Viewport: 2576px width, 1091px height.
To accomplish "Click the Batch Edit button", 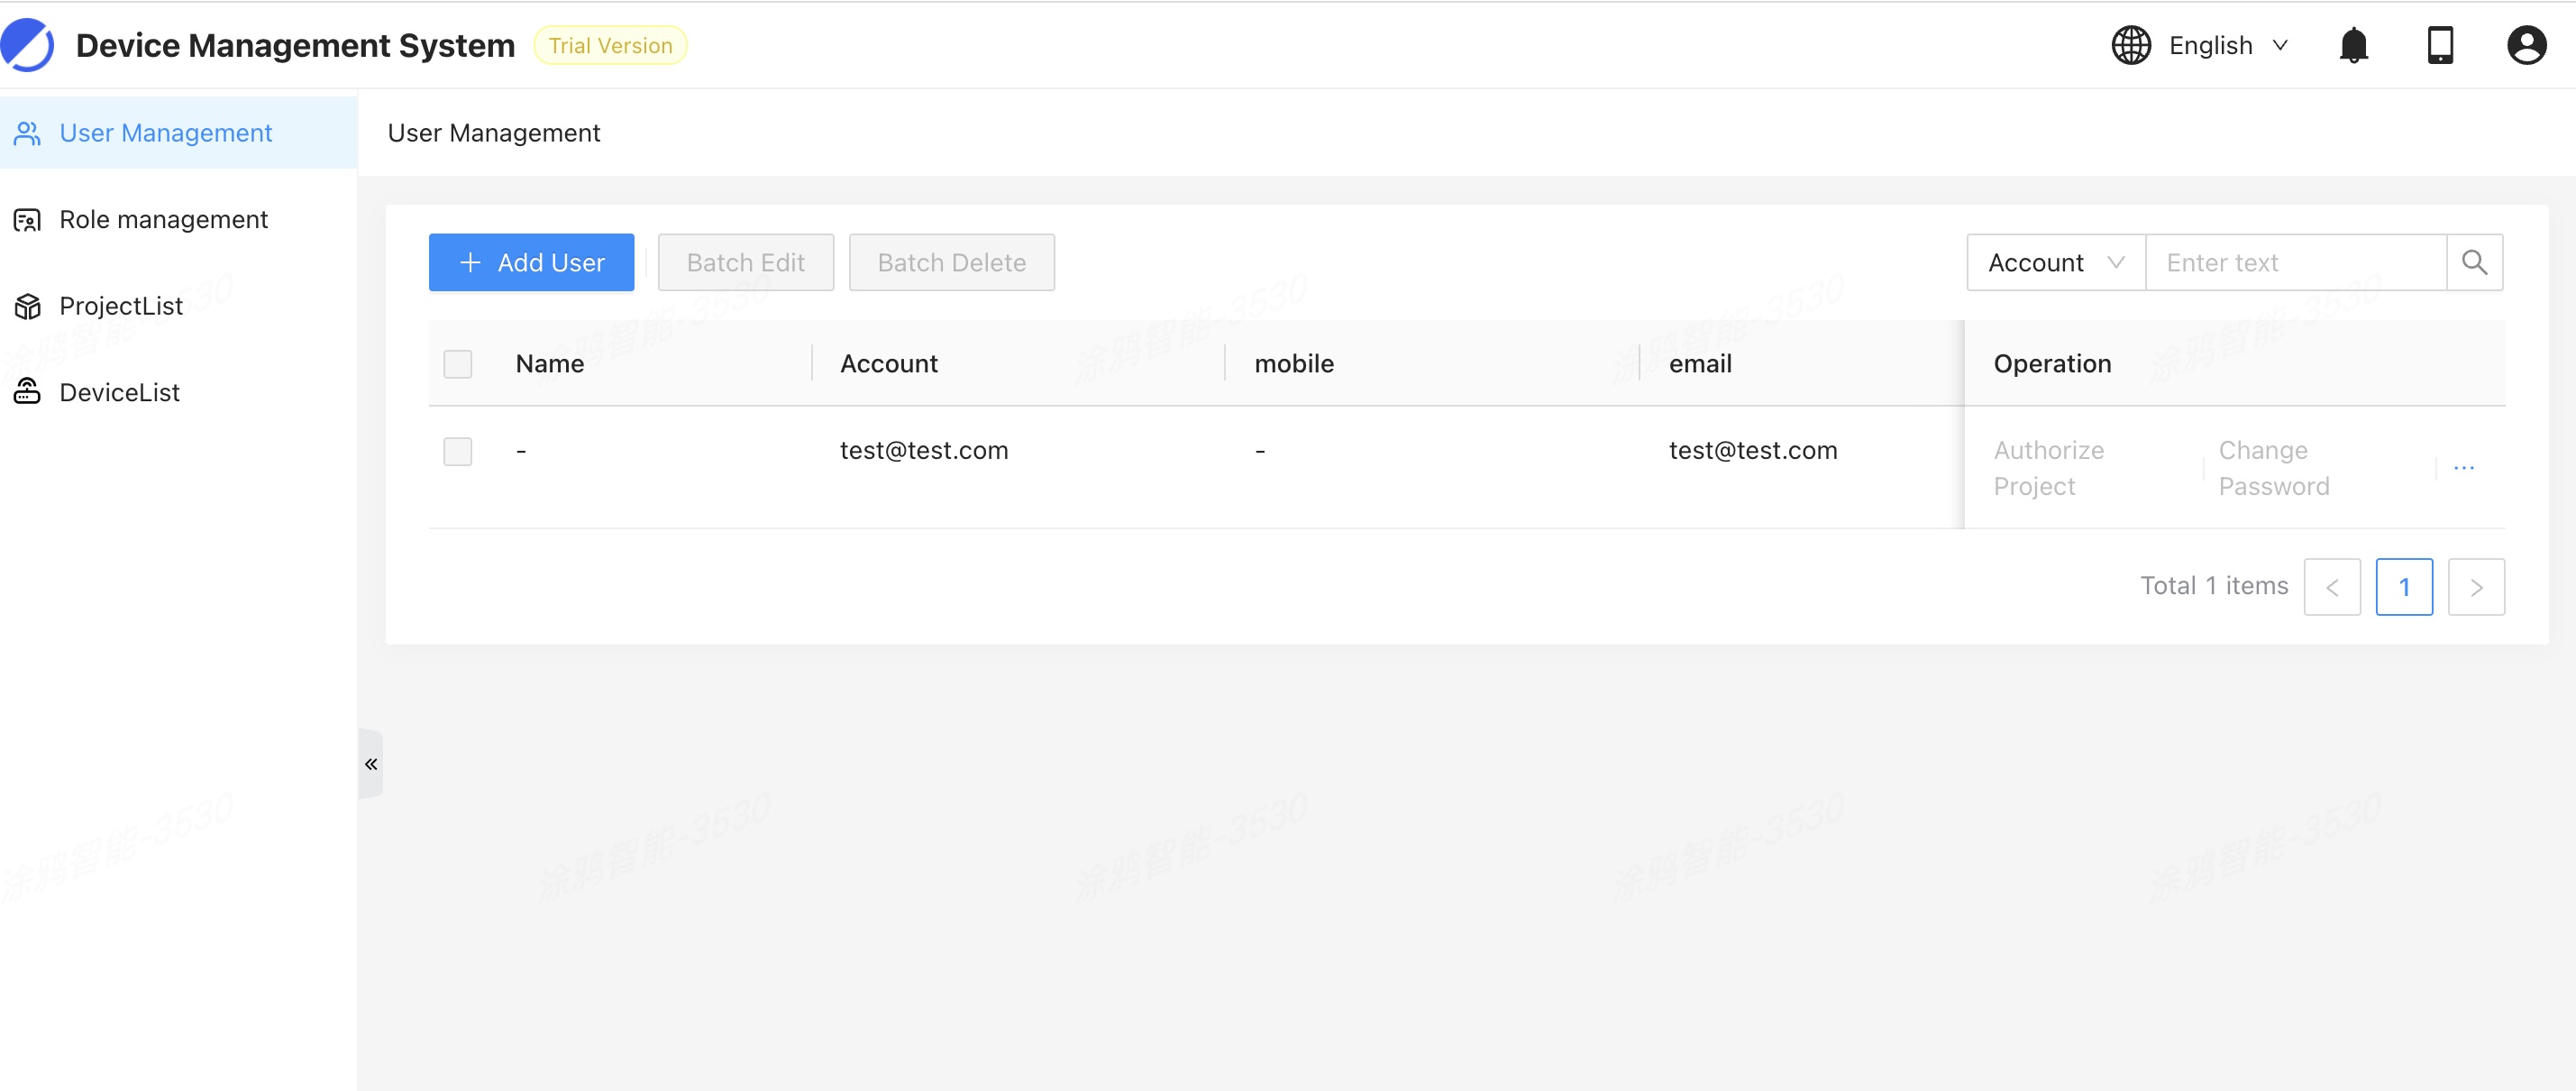I will (x=745, y=262).
